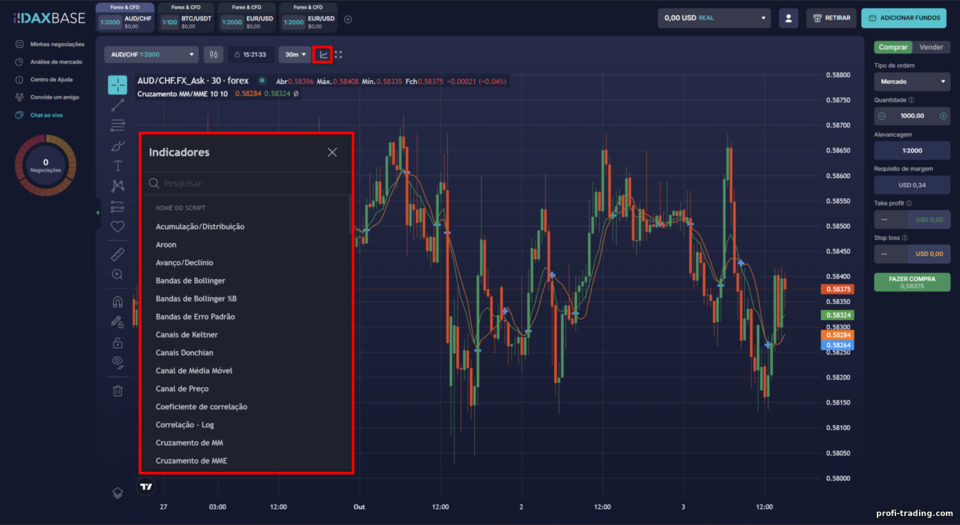
Task: Add Cruzamento de MM indicator
Action: point(189,443)
